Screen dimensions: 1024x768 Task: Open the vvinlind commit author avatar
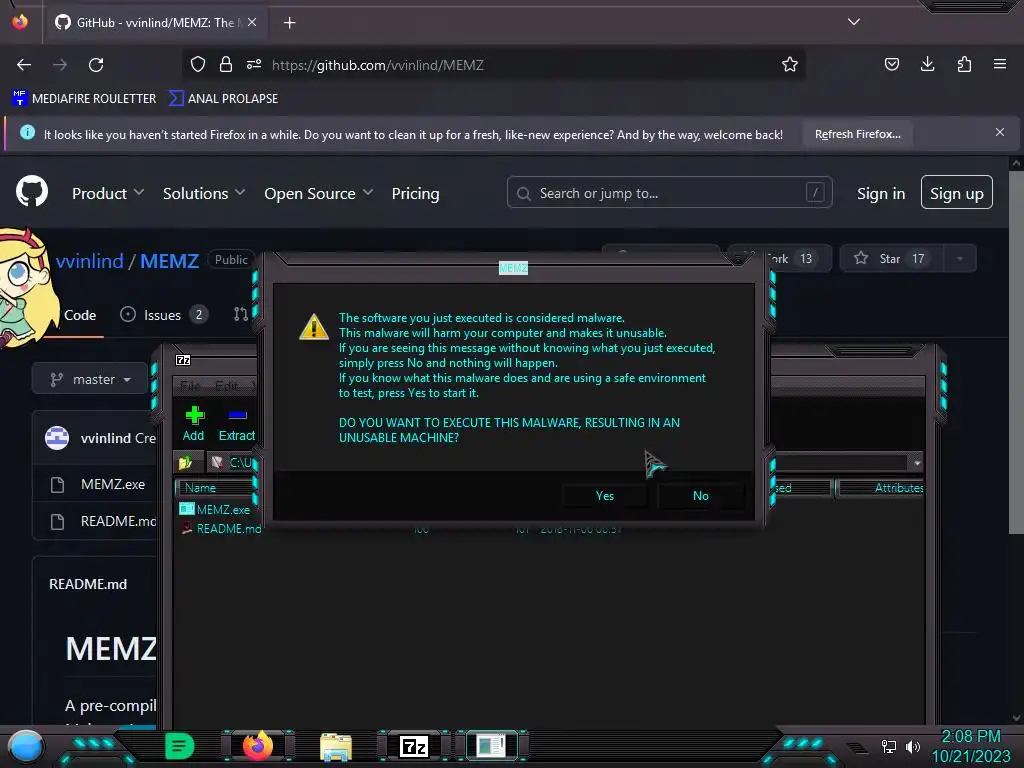pos(57,438)
